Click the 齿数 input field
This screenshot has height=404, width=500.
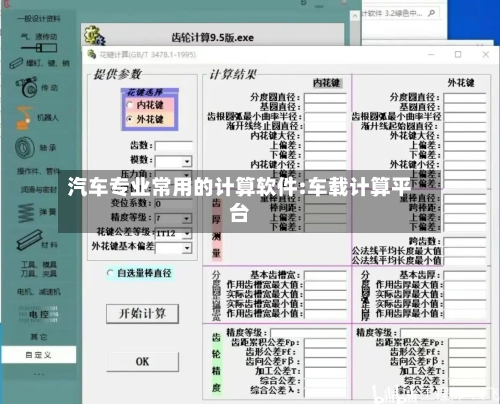coord(174,146)
